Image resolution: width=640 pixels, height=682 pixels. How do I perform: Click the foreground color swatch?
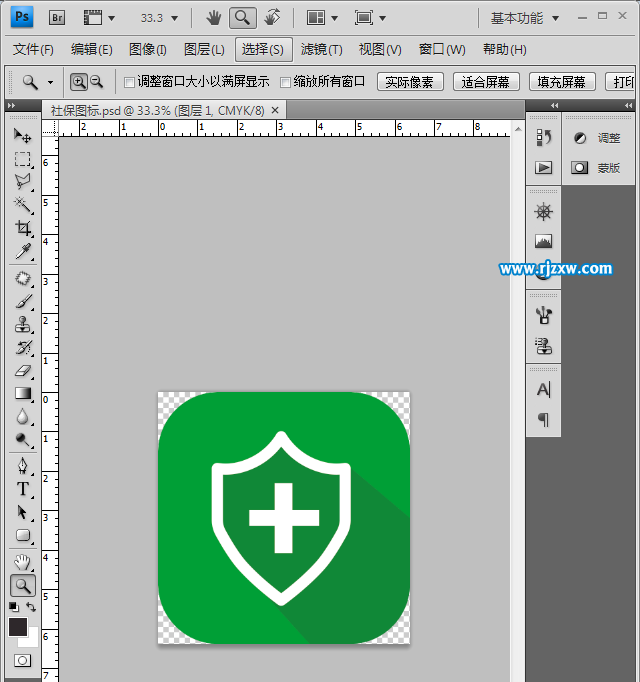click(x=17, y=627)
